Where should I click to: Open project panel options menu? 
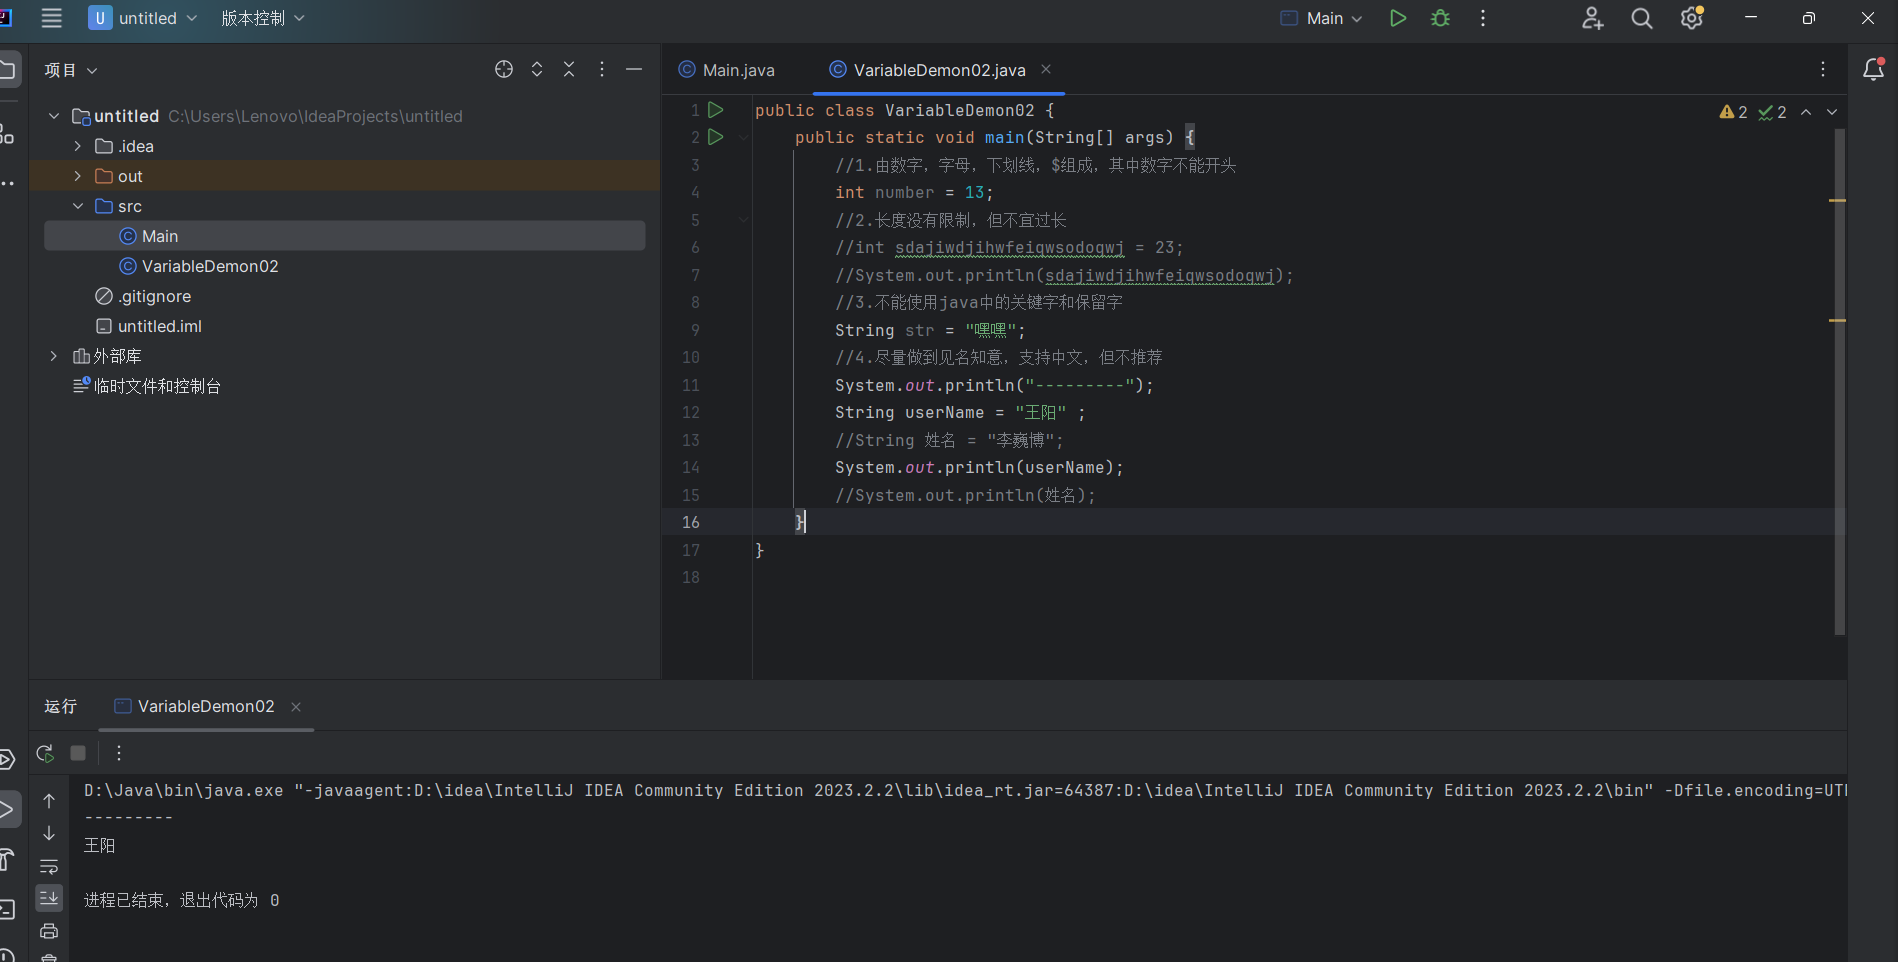click(x=601, y=69)
